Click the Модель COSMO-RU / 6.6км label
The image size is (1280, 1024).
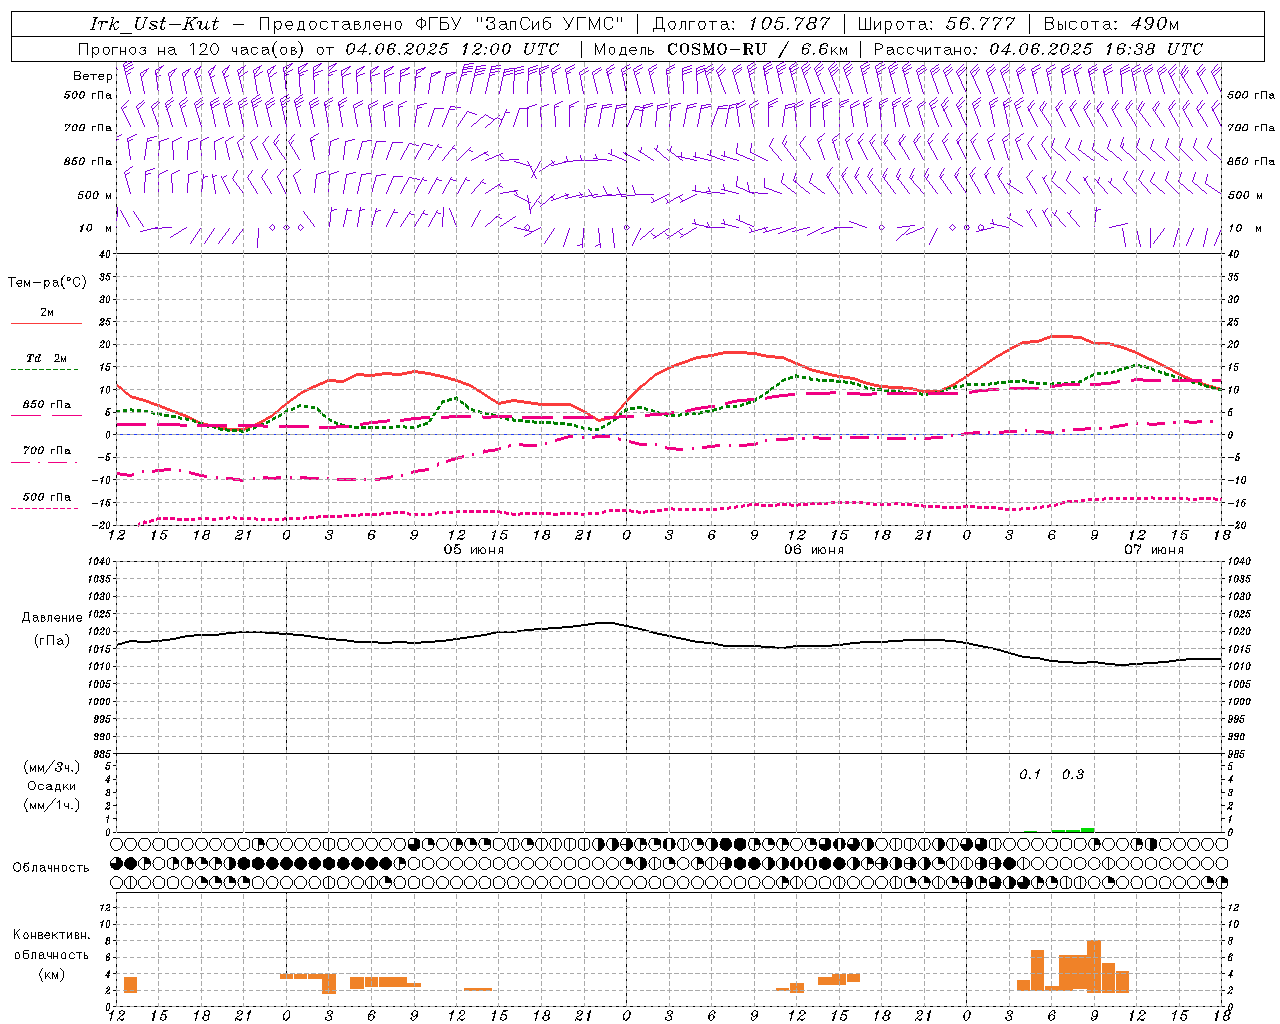click(721, 49)
